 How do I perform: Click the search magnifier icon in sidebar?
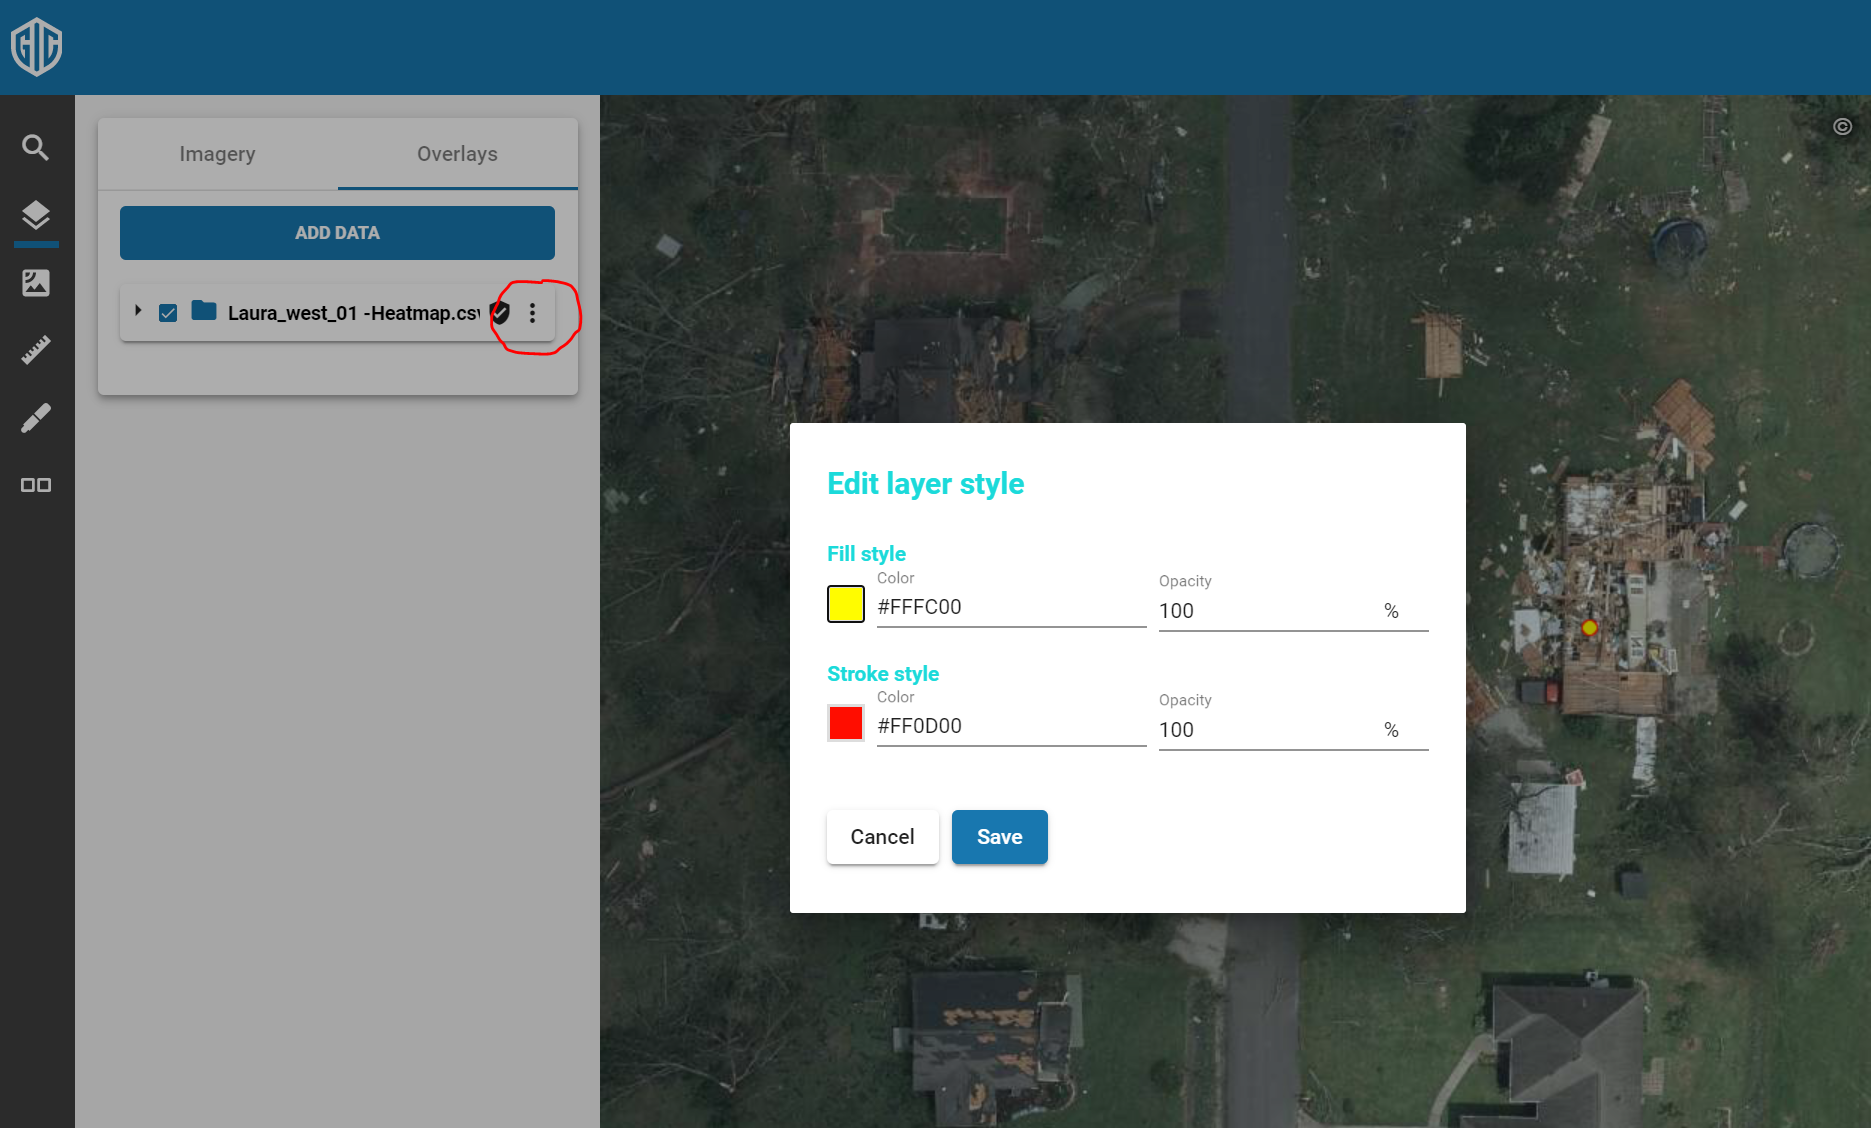[36, 148]
